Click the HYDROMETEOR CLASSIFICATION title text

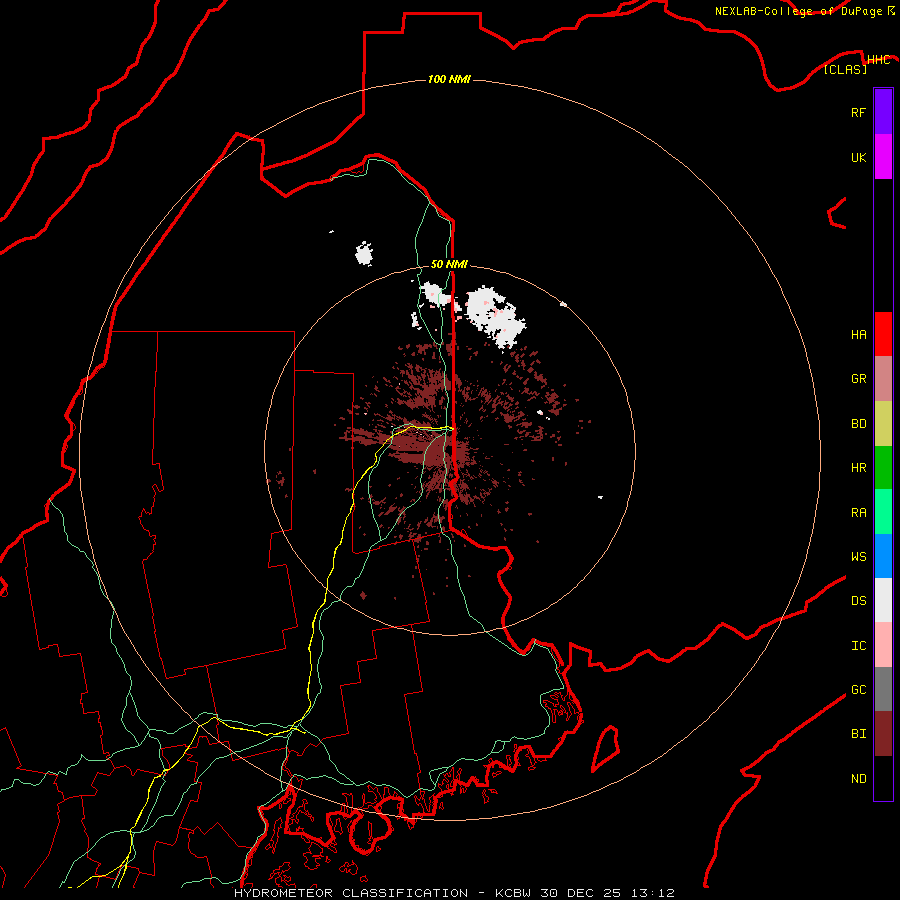[351, 893]
